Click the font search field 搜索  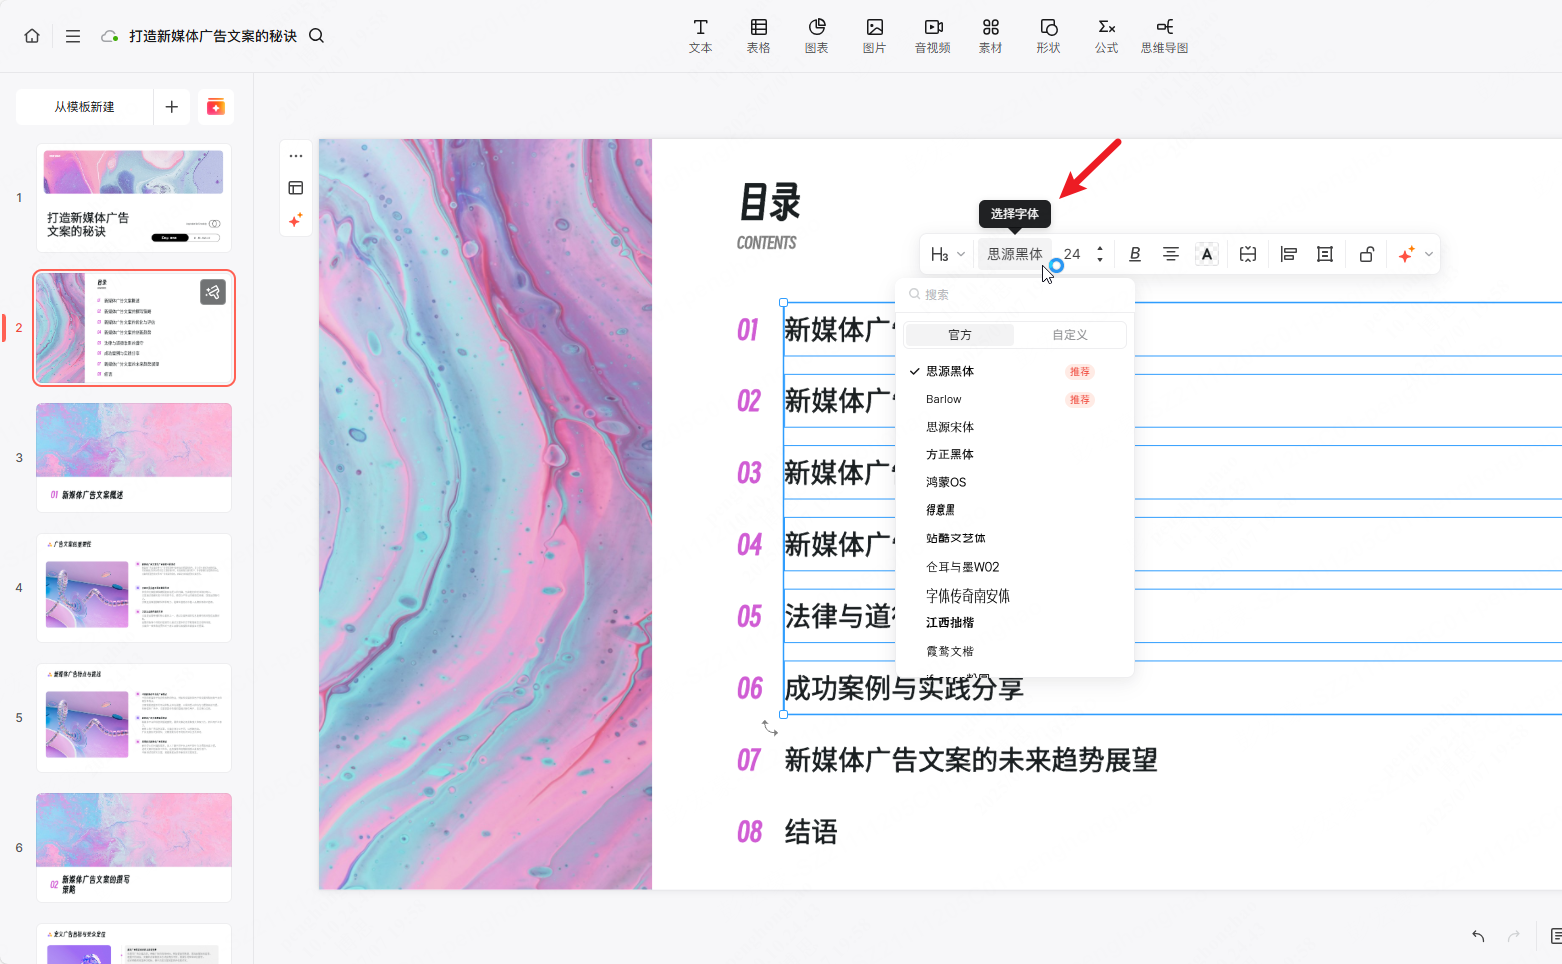[1015, 295]
